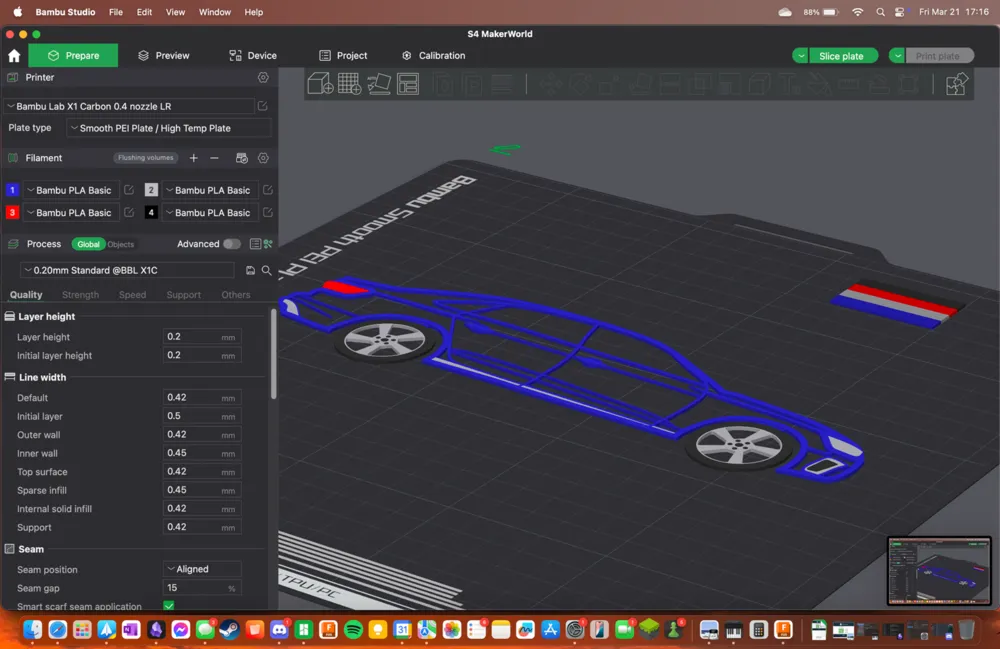Click the setting list icon beside Advanced
The height and width of the screenshot is (649, 1000).
[255, 244]
